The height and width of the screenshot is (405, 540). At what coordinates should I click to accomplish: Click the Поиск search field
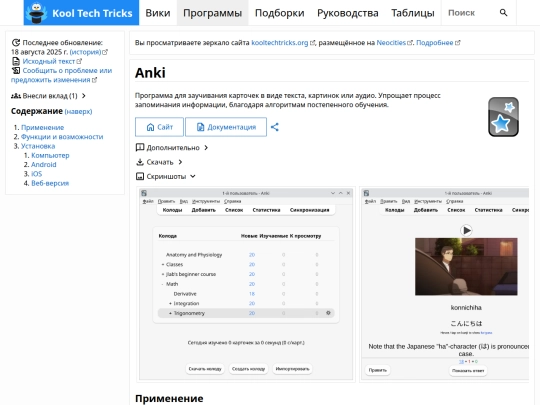click(x=470, y=13)
